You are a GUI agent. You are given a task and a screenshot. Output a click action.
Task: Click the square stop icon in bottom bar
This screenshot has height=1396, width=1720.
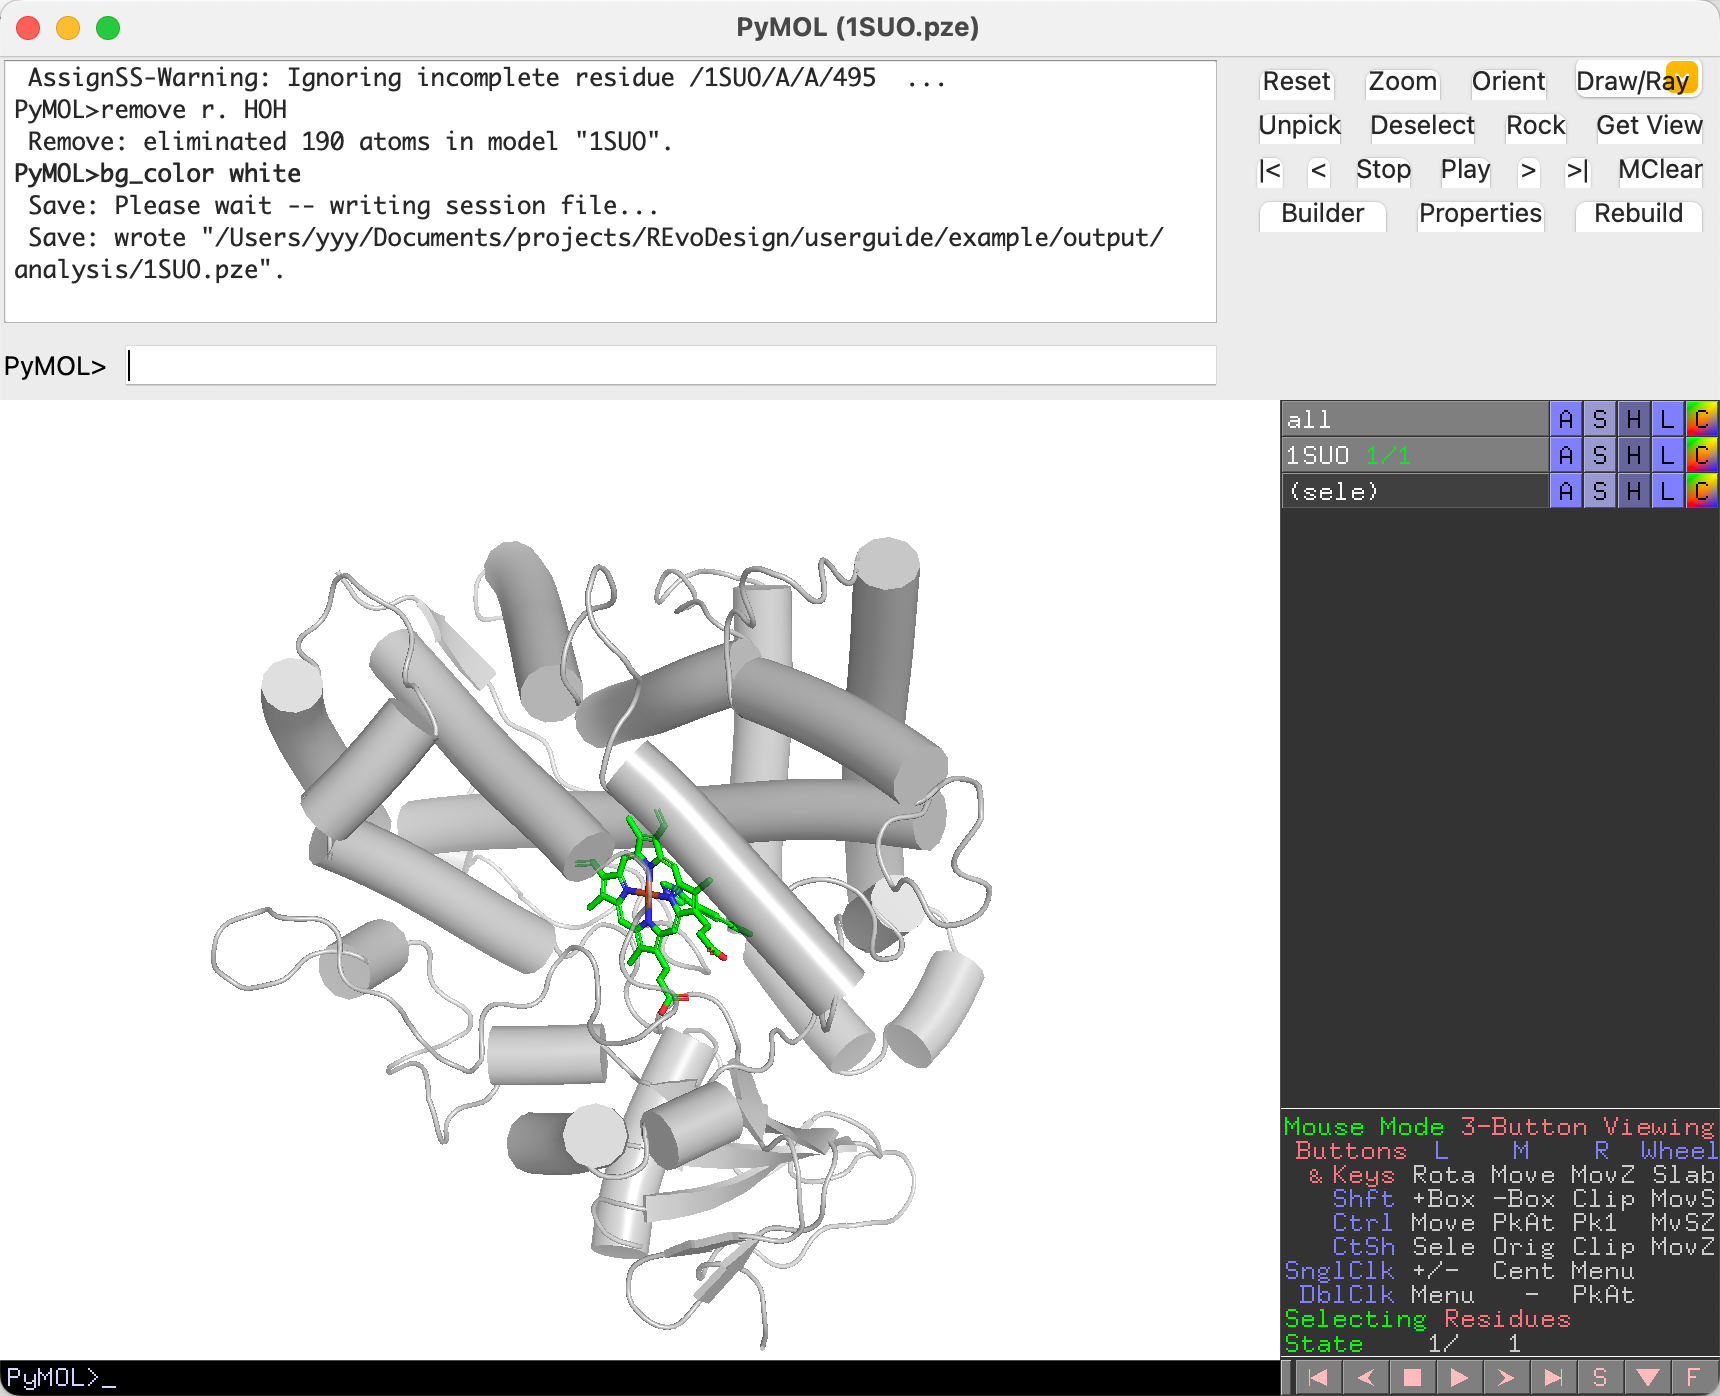(x=1412, y=1377)
